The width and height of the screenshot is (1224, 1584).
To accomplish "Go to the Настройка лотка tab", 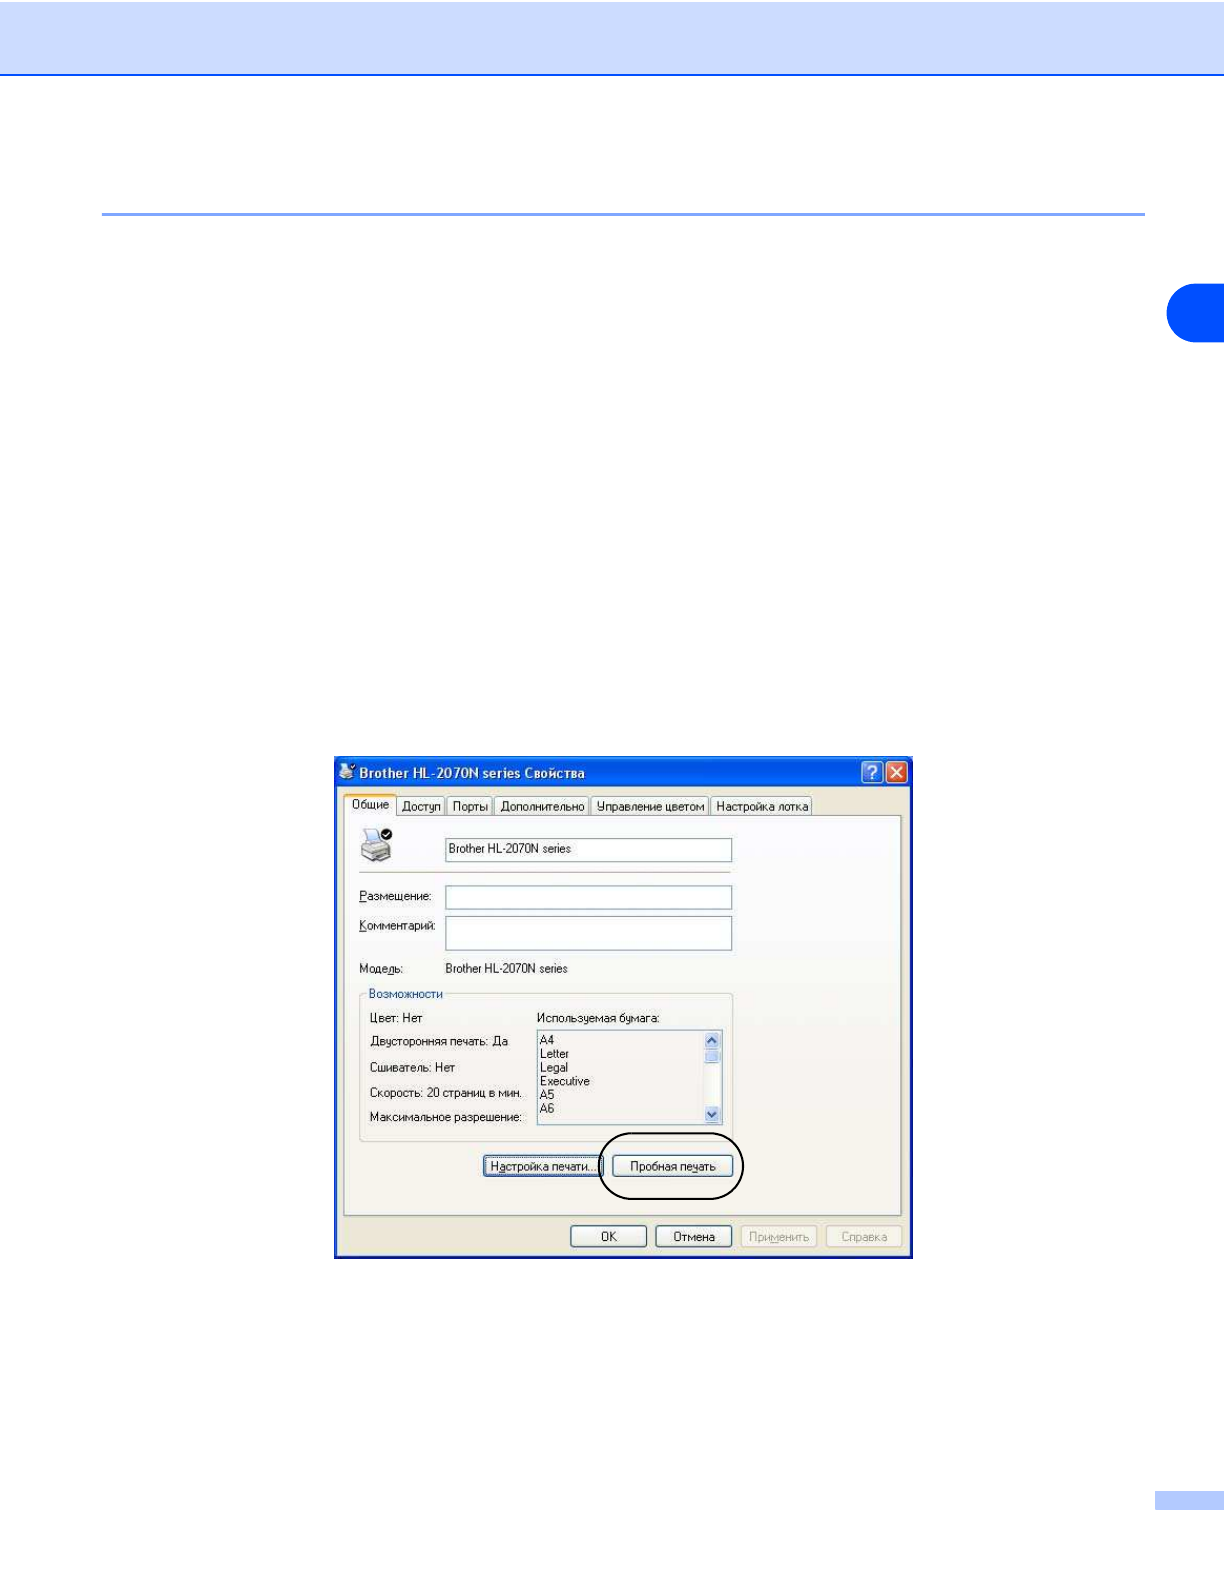I will coord(762,806).
